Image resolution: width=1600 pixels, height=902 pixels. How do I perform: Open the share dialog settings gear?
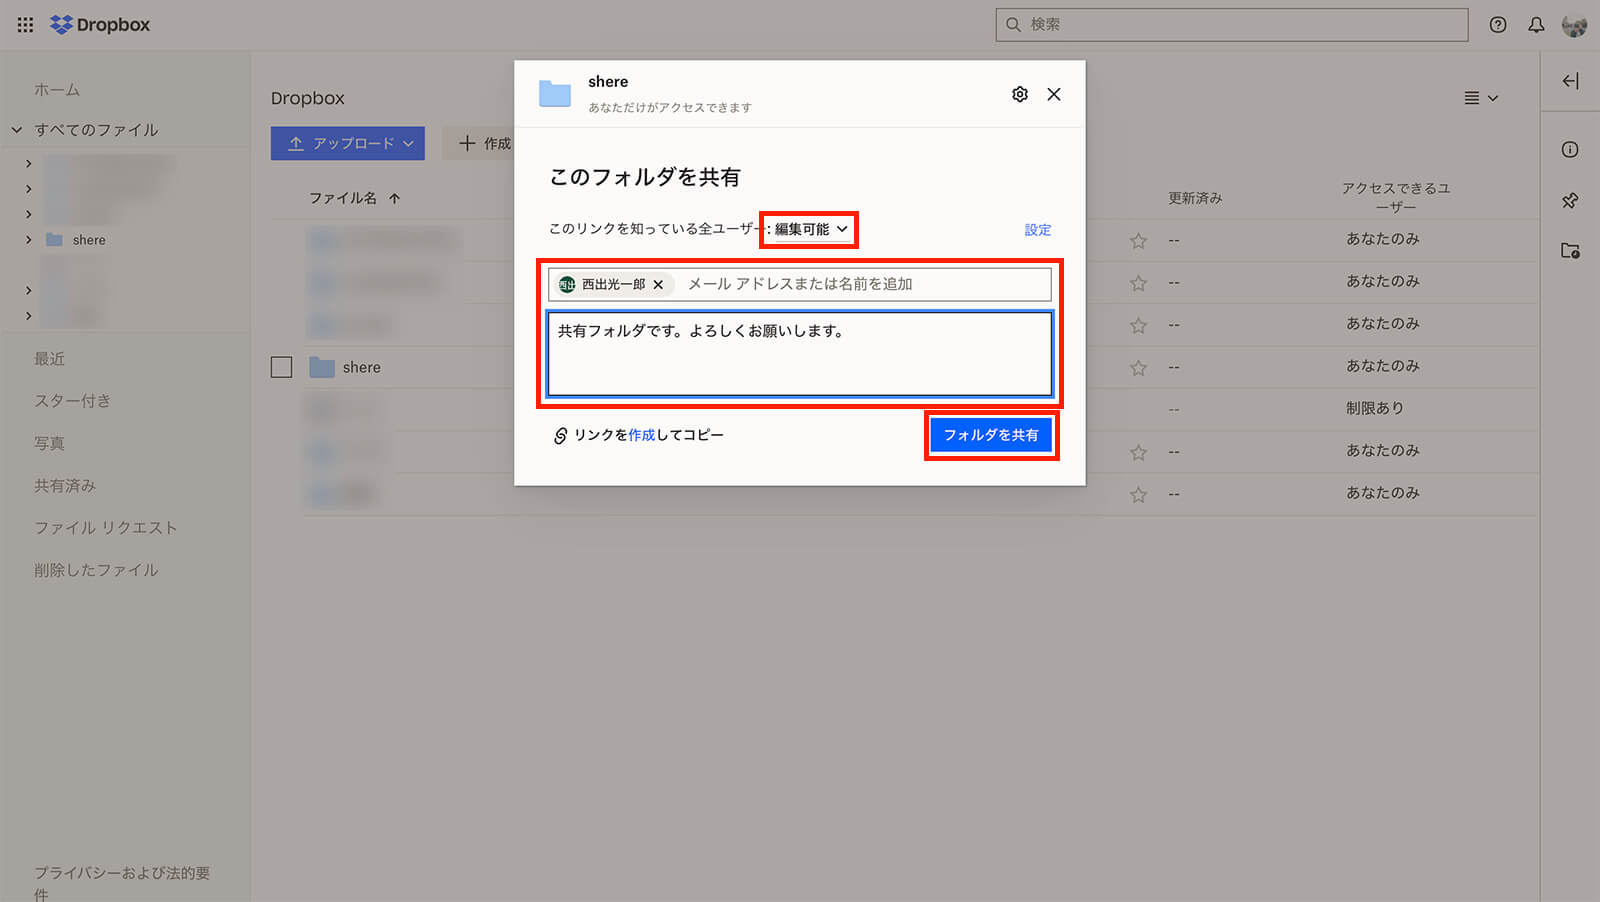[1019, 94]
